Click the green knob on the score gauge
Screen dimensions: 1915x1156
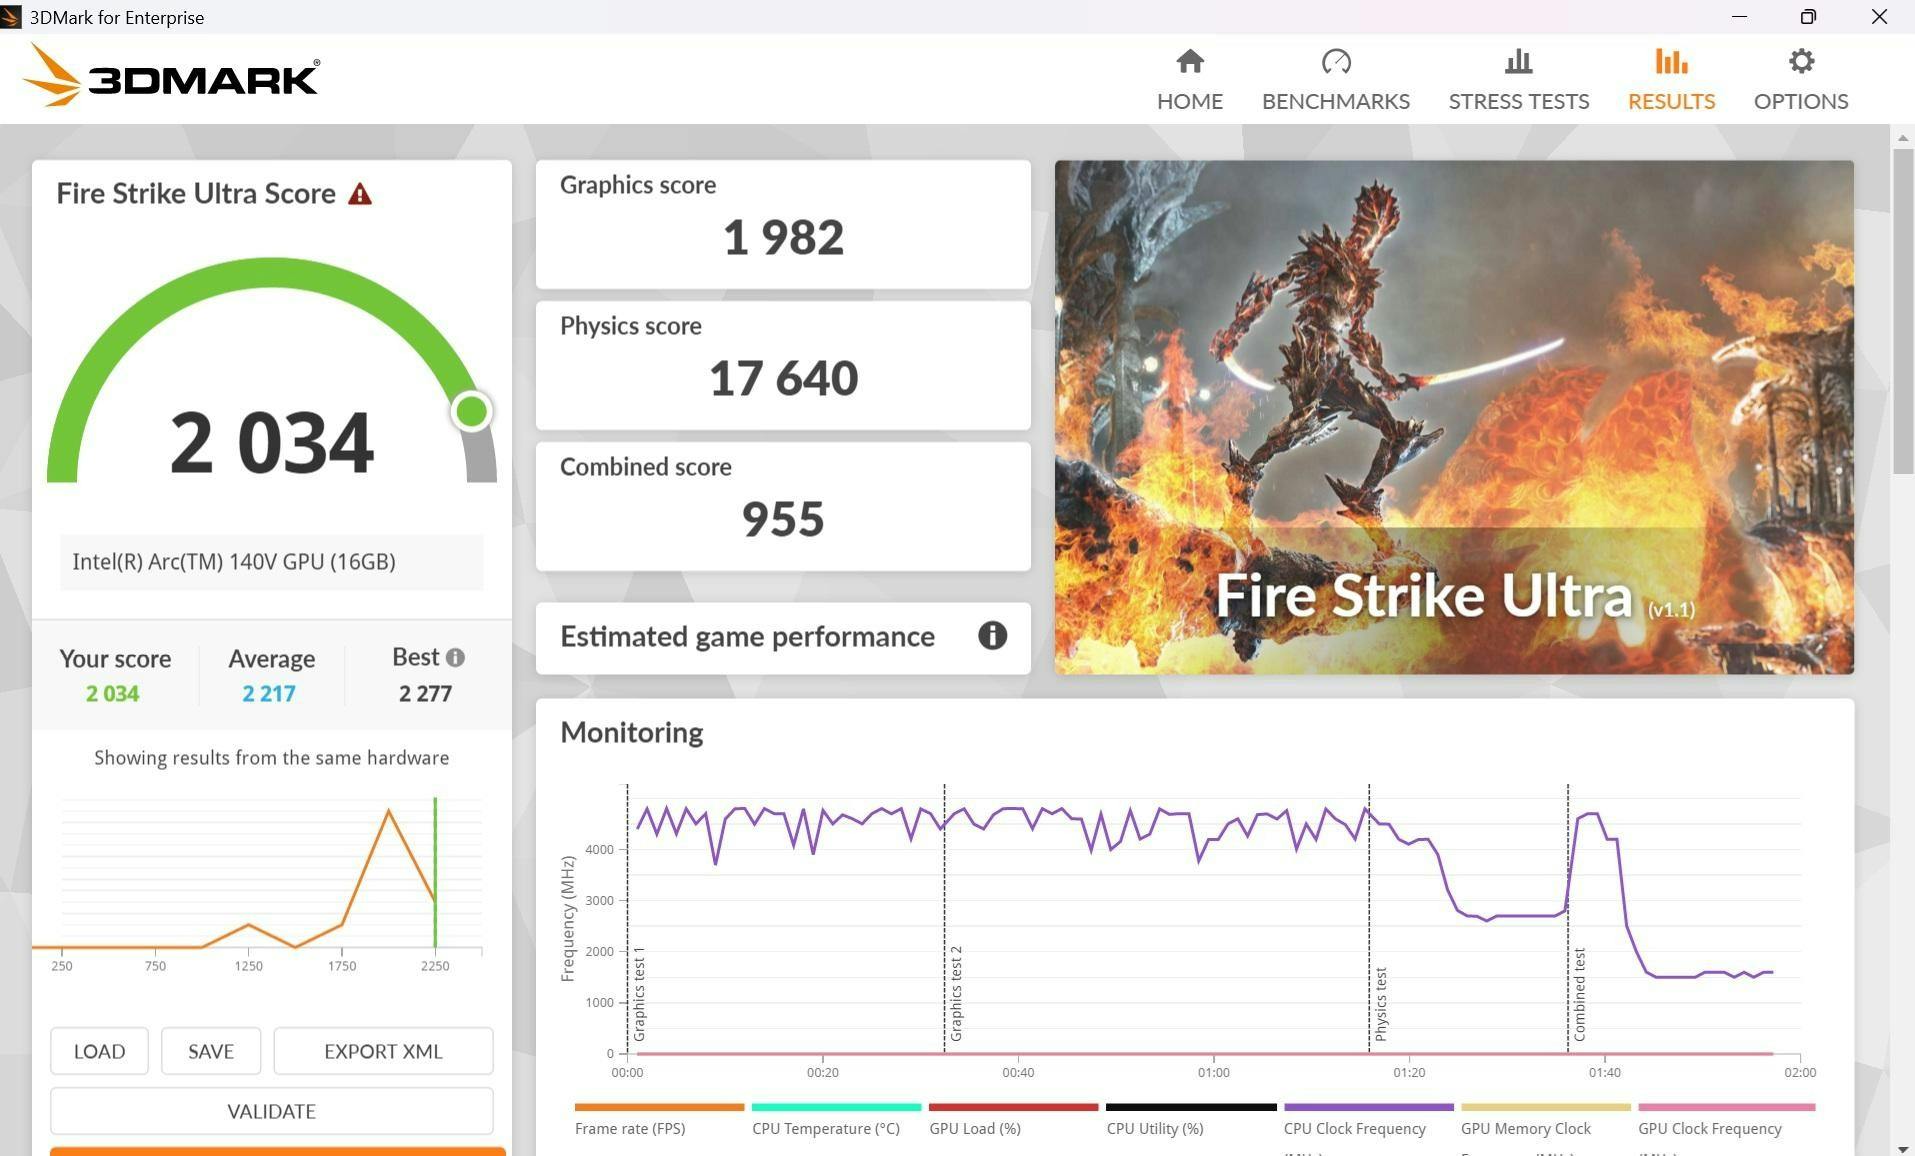[x=472, y=411]
